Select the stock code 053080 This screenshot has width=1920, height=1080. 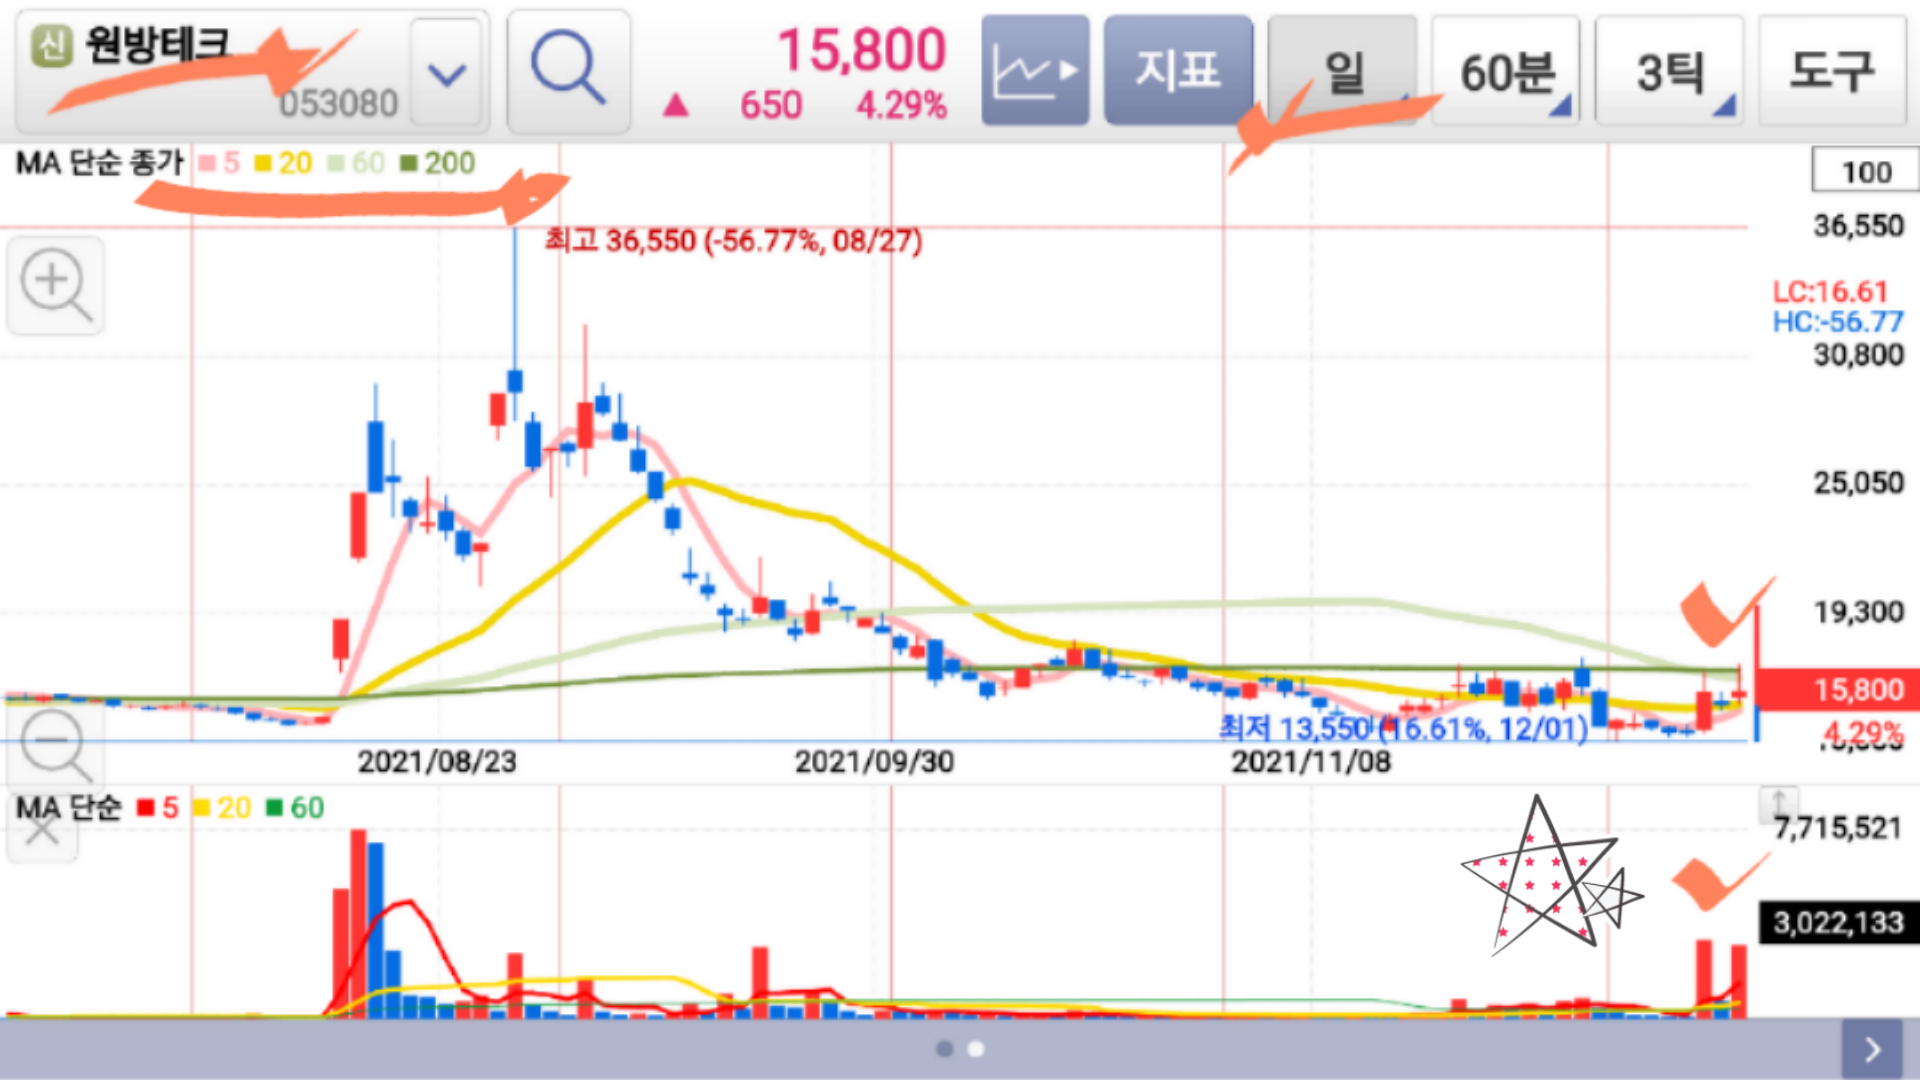pyautogui.click(x=338, y=104)
